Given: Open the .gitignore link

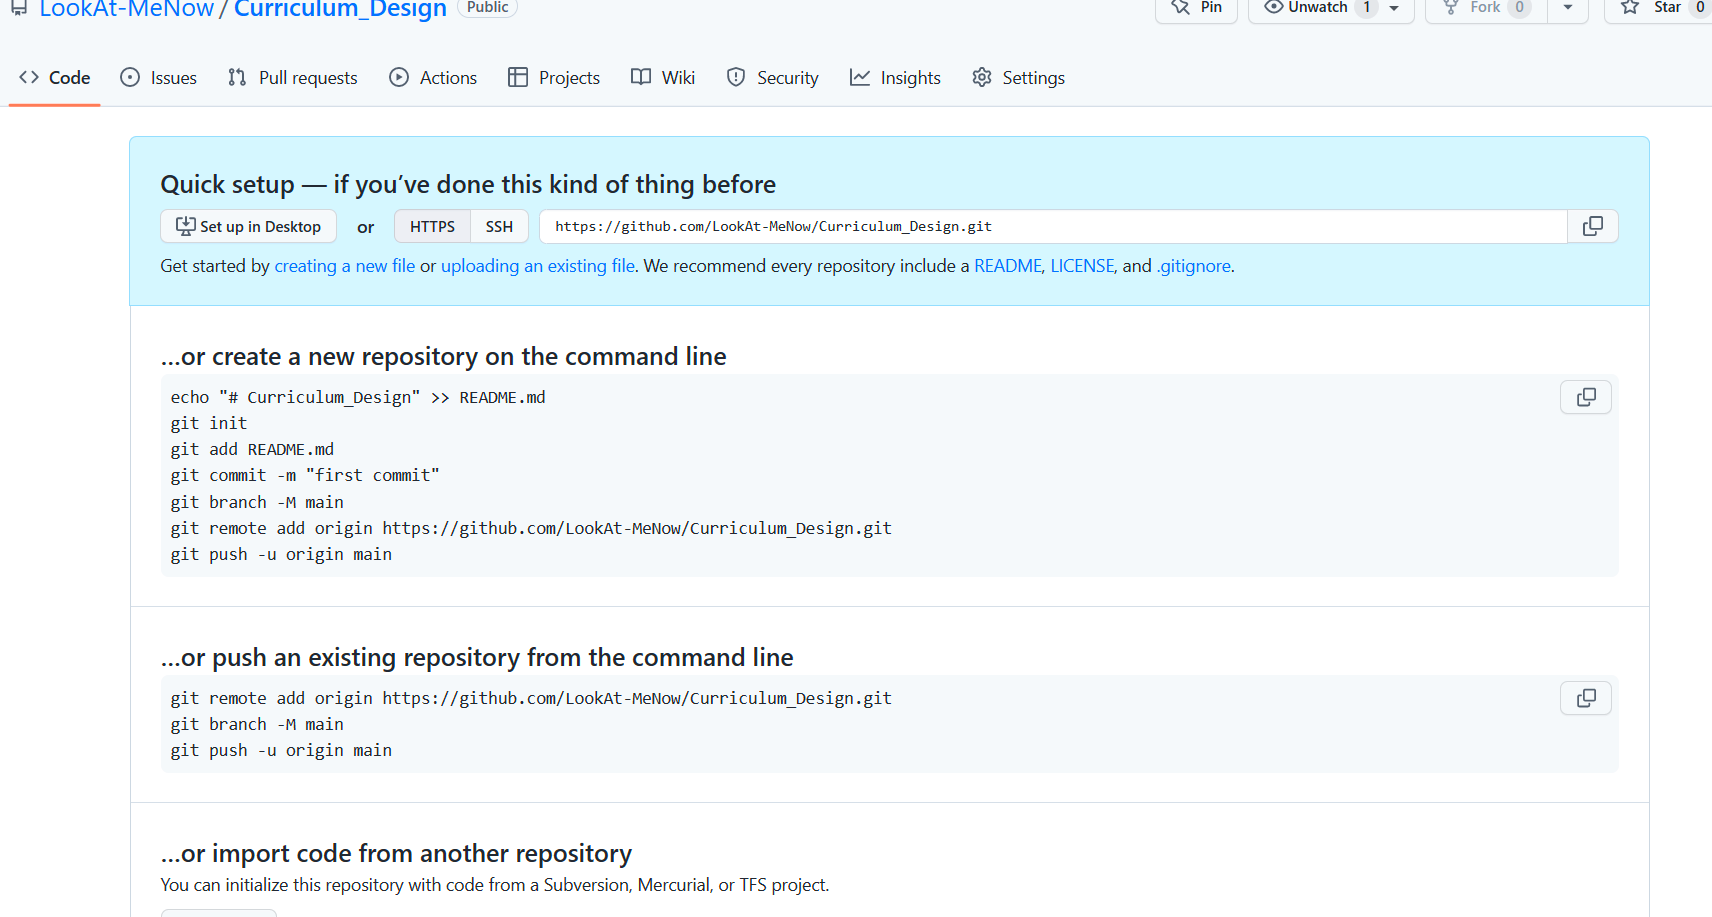Looking at the screenshot, I should point(1194,266).
